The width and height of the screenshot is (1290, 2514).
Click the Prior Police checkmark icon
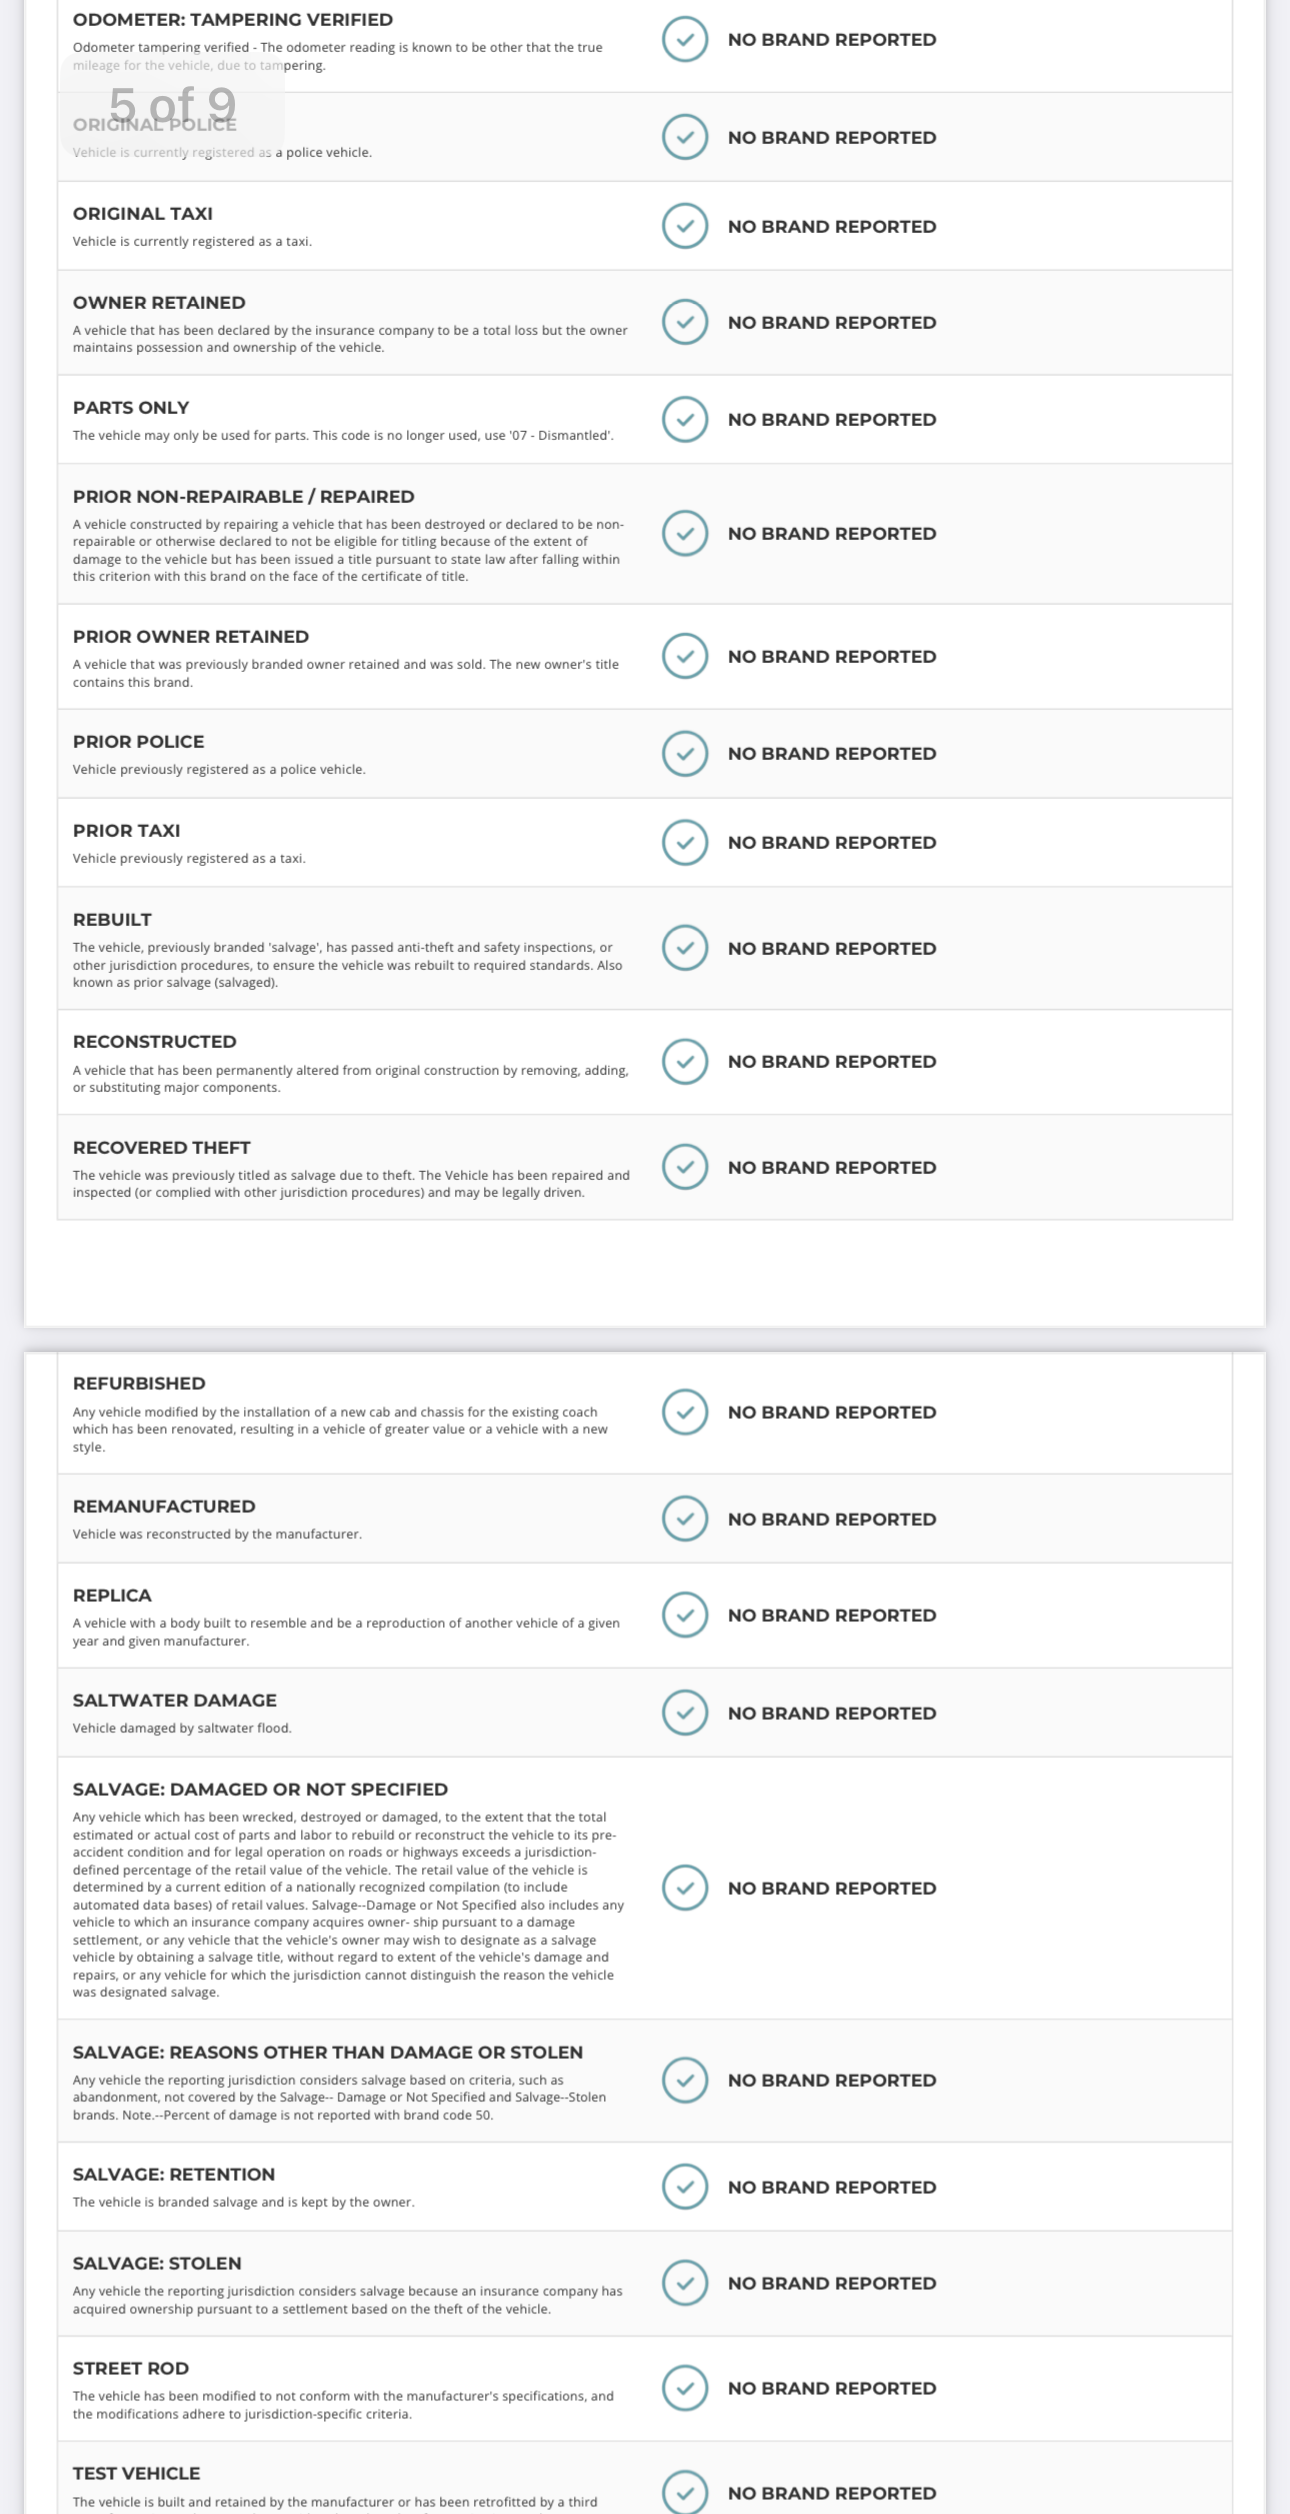point(685,753)
